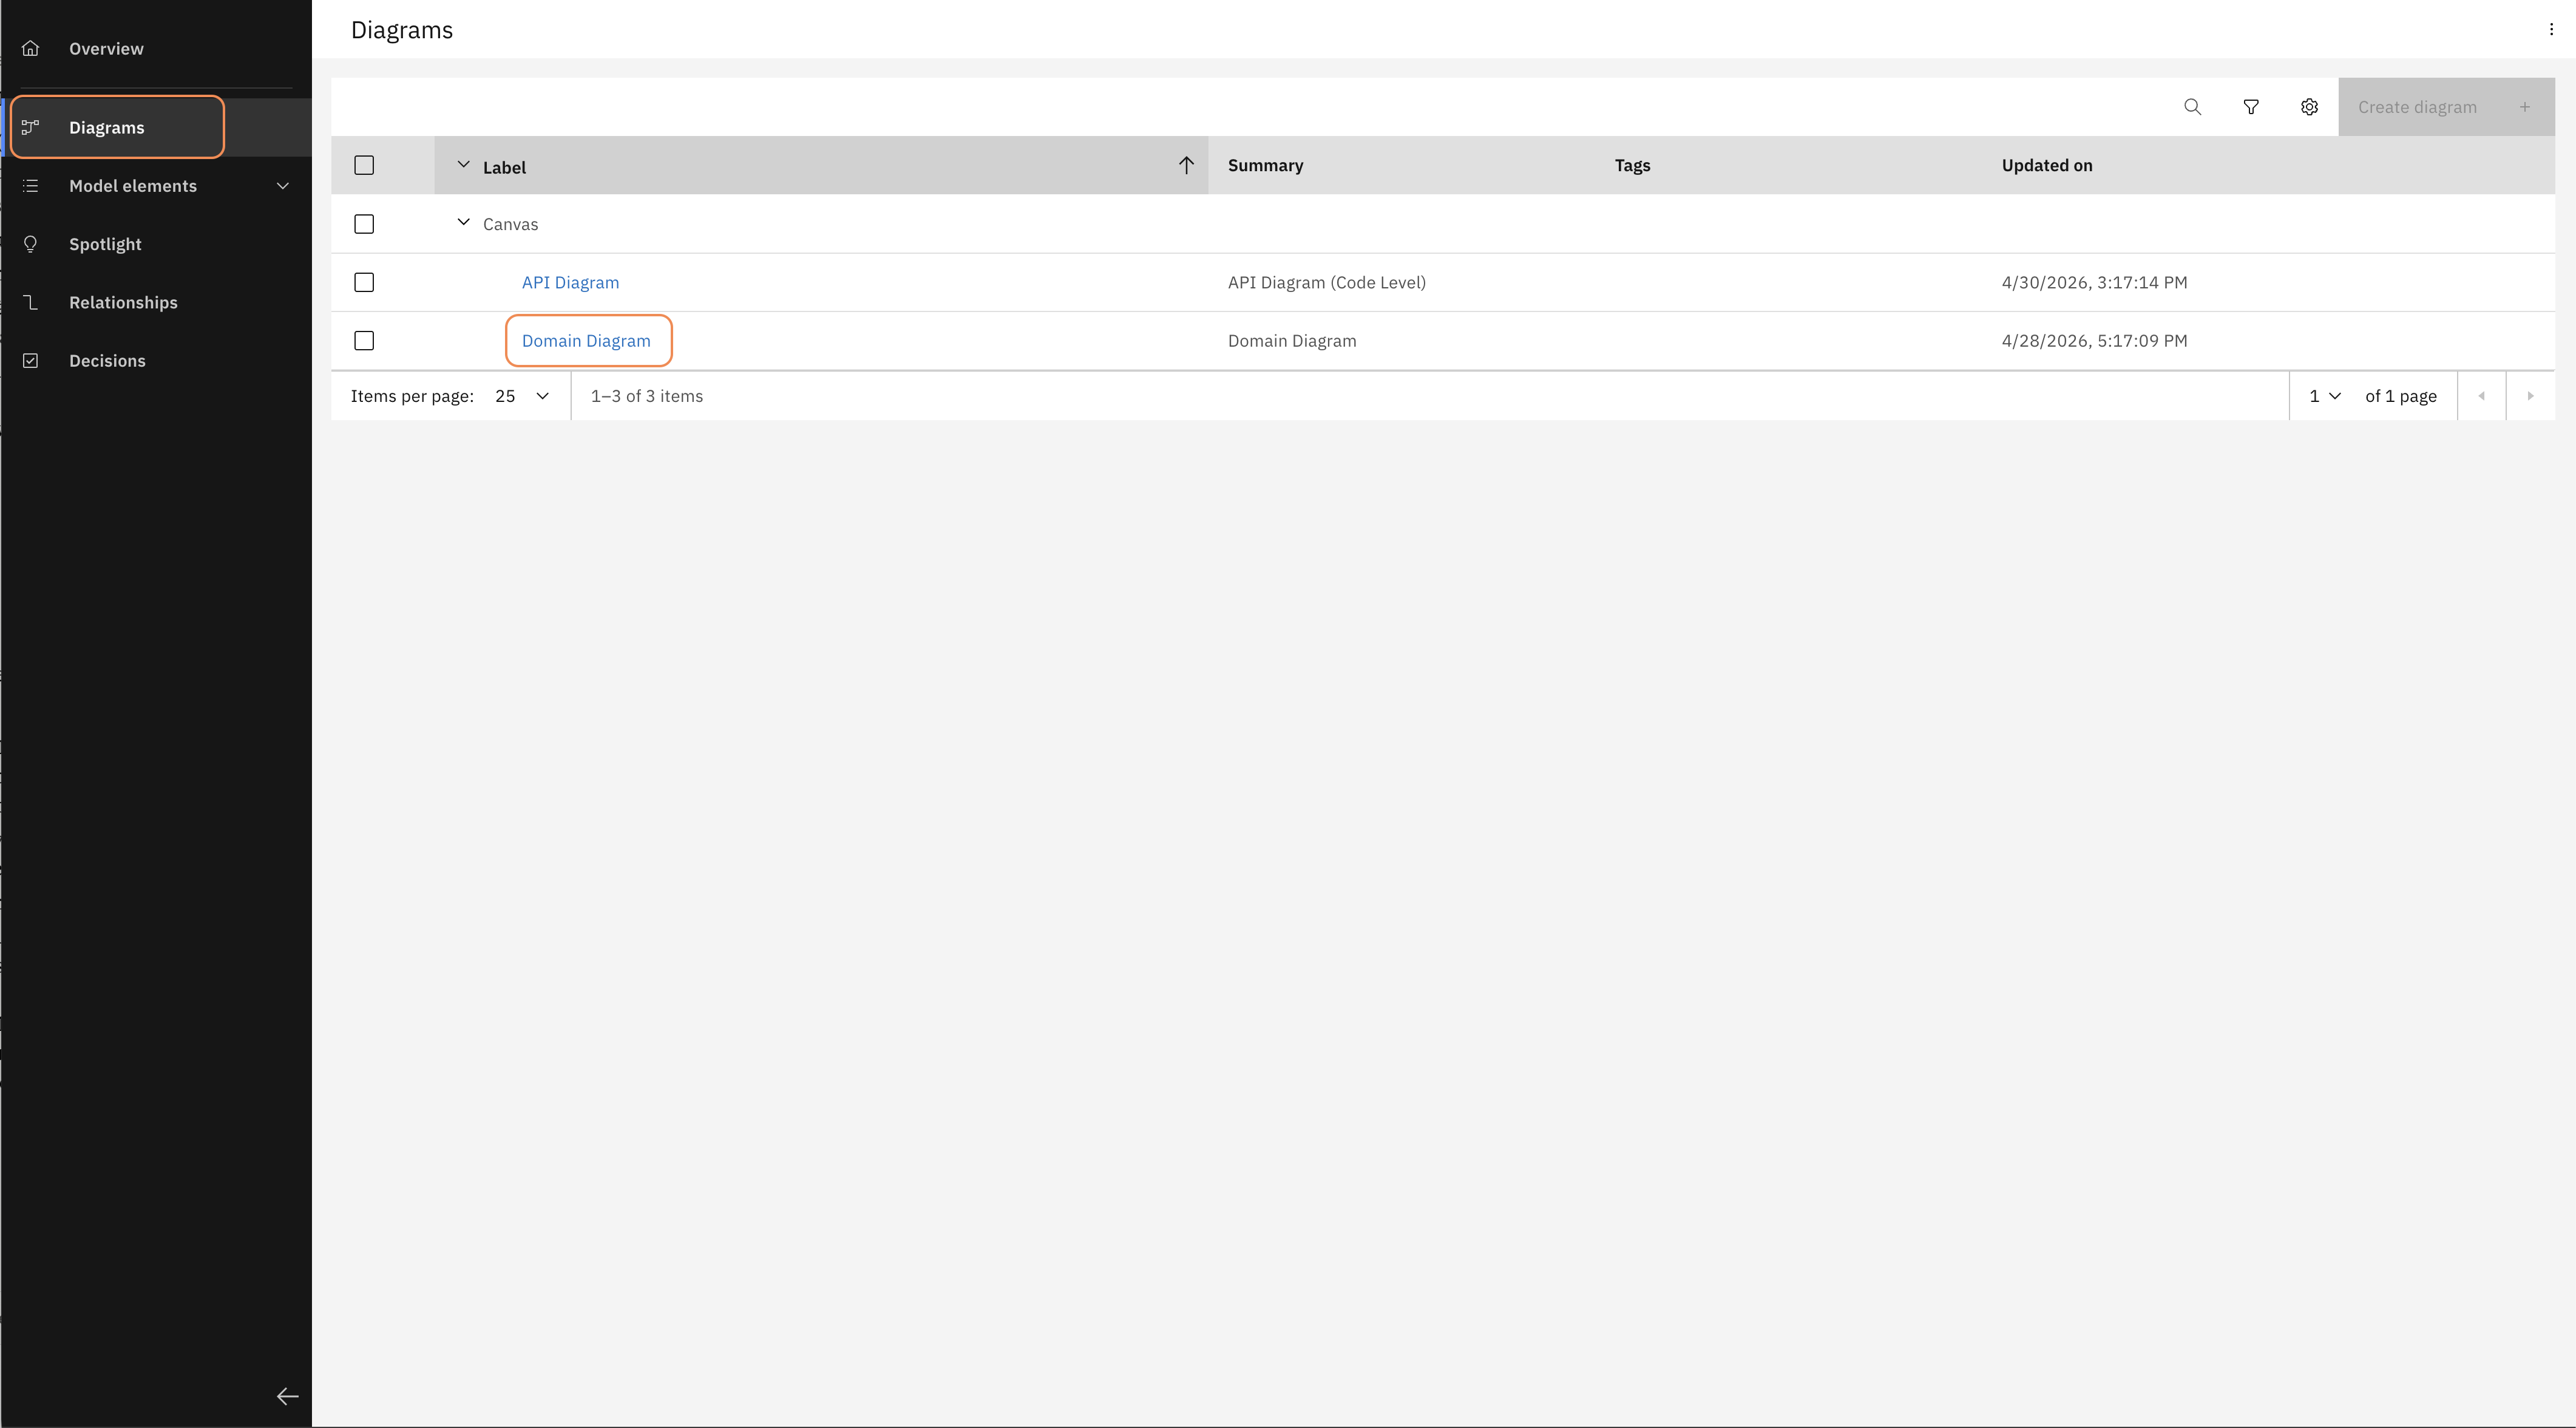Click the Create diagram button
Image resolution: width=2576 pixels, height=1428 pixels.
tap(2446, 107)
